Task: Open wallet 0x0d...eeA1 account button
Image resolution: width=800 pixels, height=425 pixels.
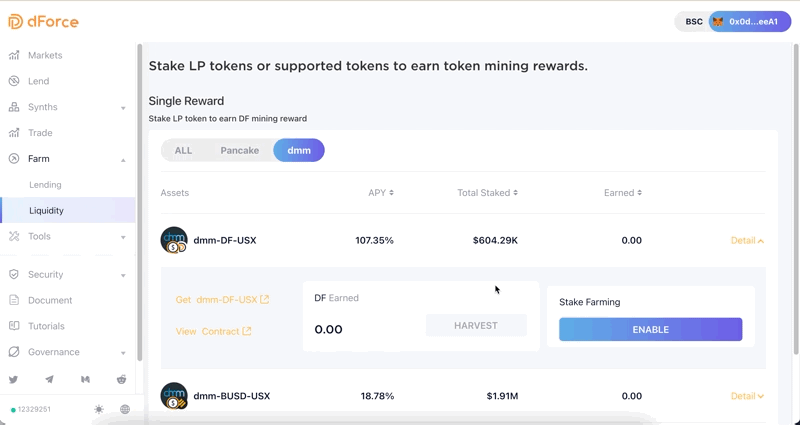Action: (x=750, y=22)
